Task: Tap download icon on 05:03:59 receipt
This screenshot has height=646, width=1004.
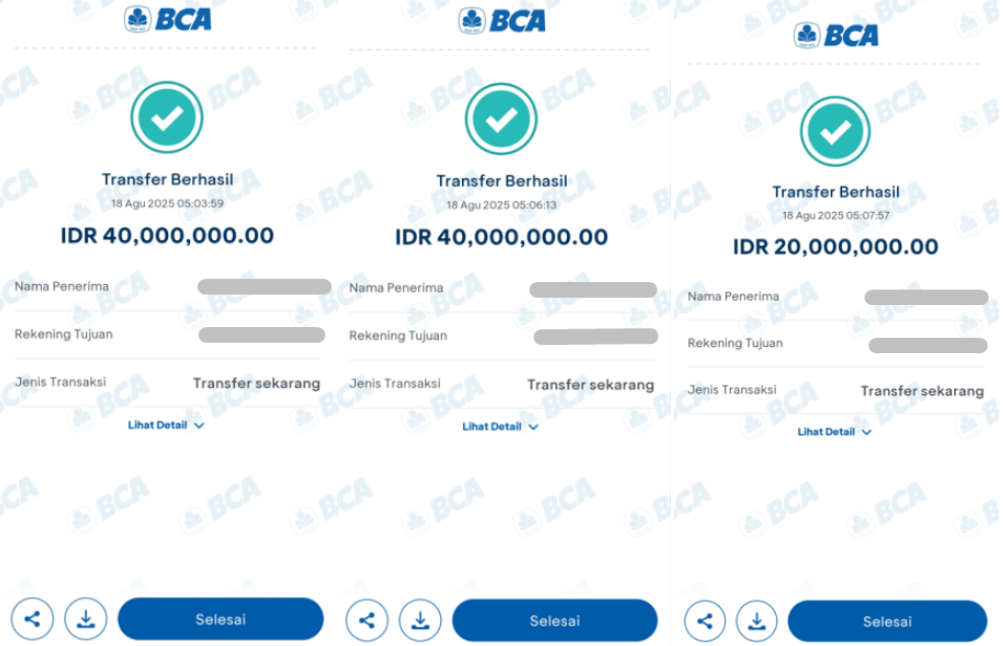Action: coord(86,619)
